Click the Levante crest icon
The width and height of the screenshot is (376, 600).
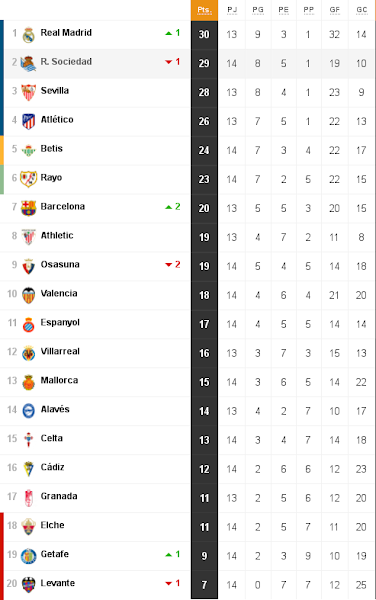[29, 585]
